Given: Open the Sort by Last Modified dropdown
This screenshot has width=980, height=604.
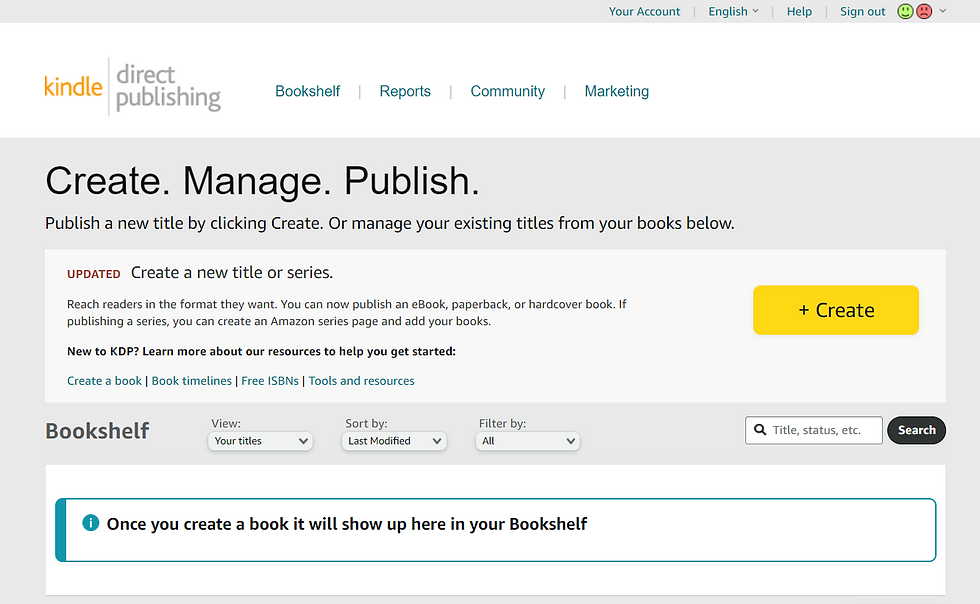Looking at the screenshot, I should click(394, 441).
